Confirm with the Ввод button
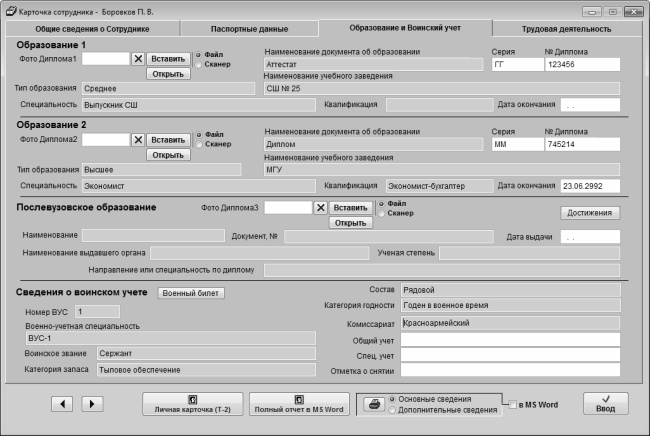The image size is (650, 436). coord(606,403)
